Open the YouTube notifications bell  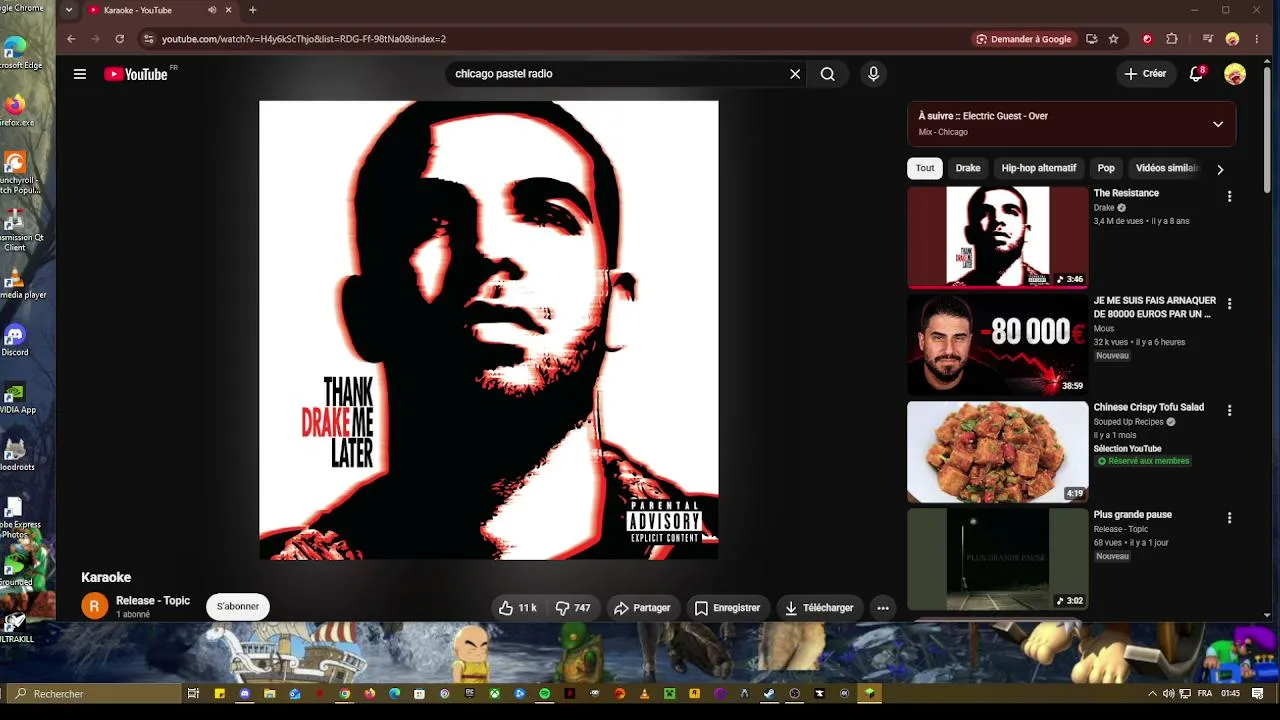pos(1196,74)
